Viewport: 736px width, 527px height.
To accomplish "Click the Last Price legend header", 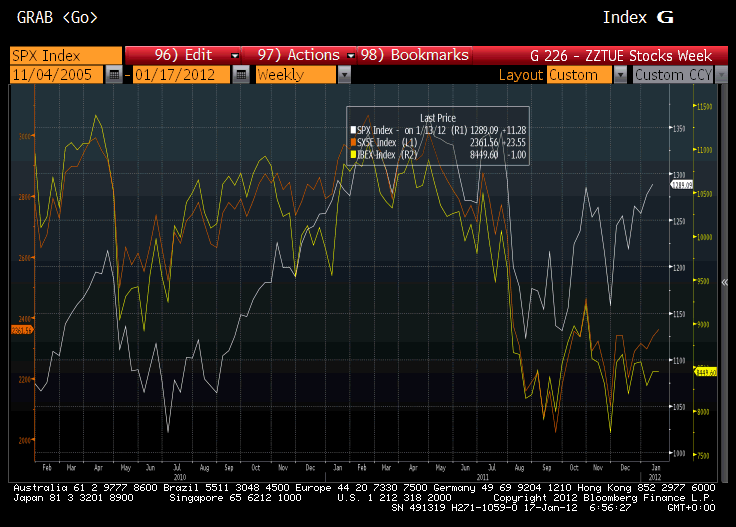I will pyautogui.click(x=437, y=118).
